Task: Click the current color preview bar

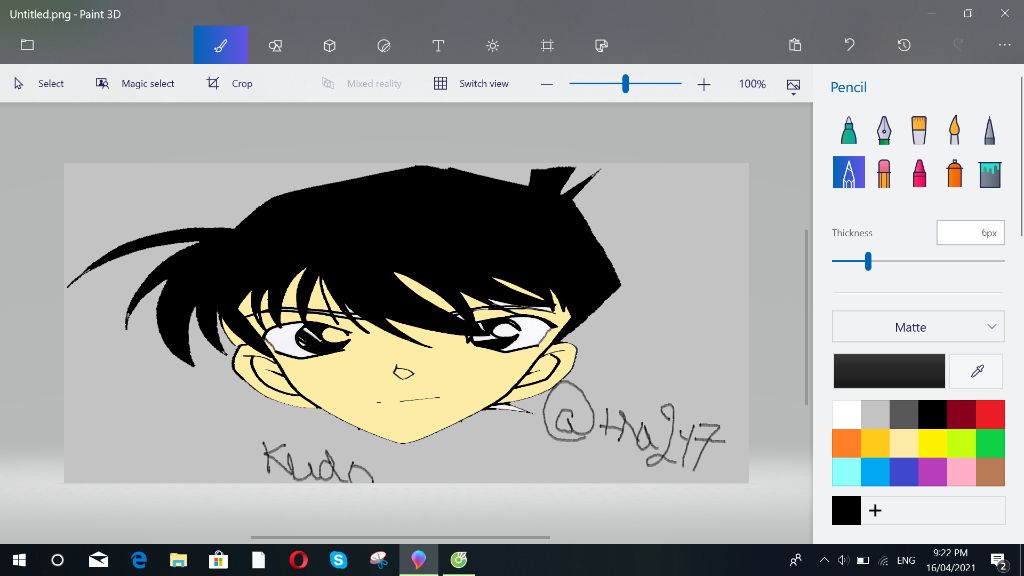Action: (x=889, y=371)
